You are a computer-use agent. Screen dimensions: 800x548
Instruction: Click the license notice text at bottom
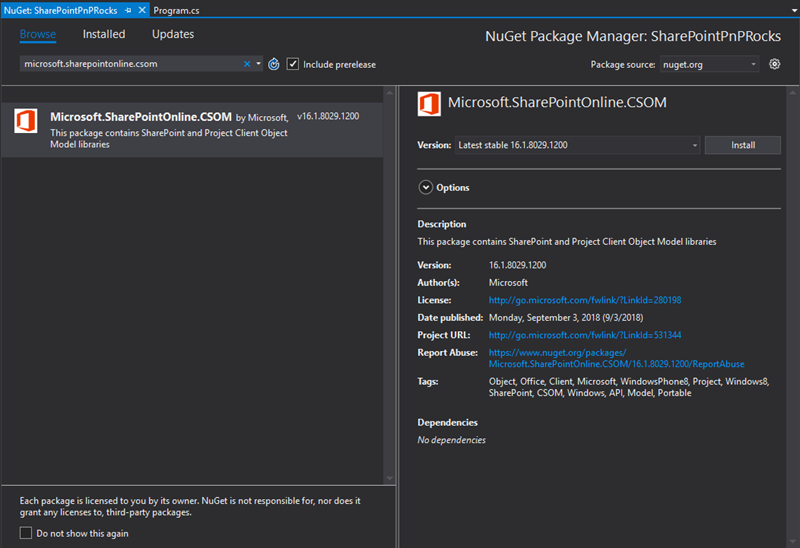click(190, 506)
